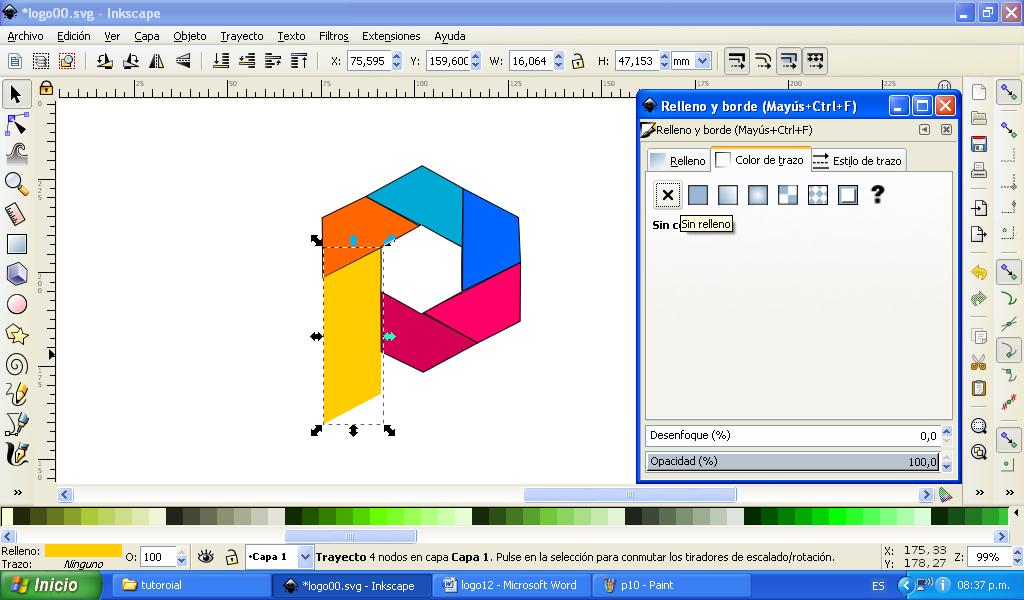The height and width of the screenshot is (600, 1024).
Task: Adjust the Desenfoque value spinner
Action: [946, 435]
